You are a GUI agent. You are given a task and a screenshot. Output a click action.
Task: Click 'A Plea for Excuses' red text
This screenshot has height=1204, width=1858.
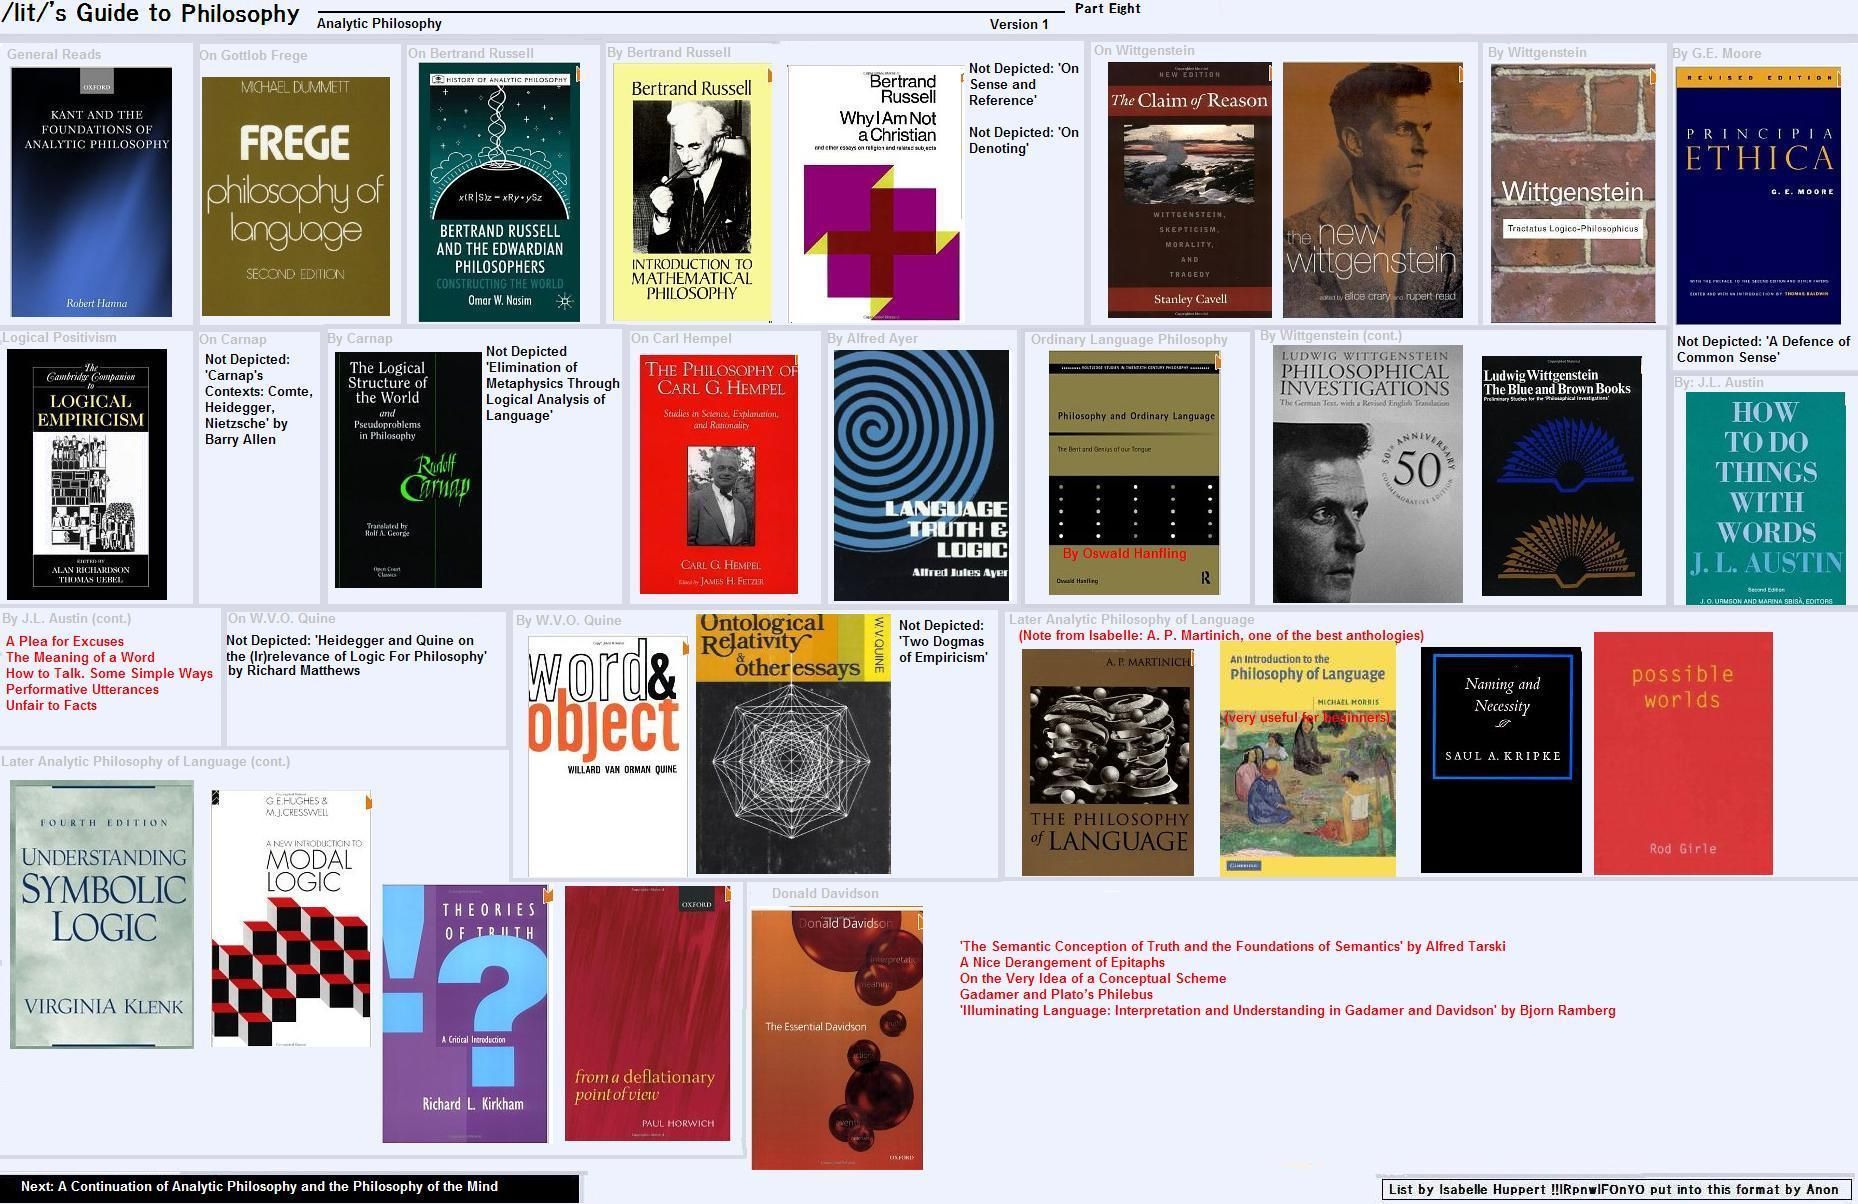pyautogui.click(x=65, y=642)
